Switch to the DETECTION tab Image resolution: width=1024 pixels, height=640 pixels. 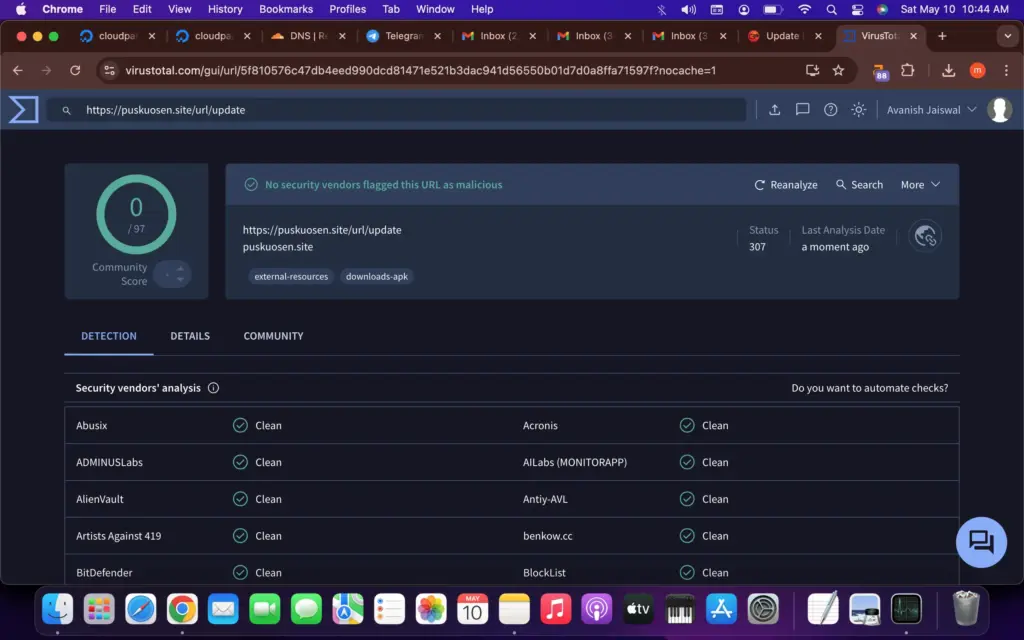[x=108, y=336]
